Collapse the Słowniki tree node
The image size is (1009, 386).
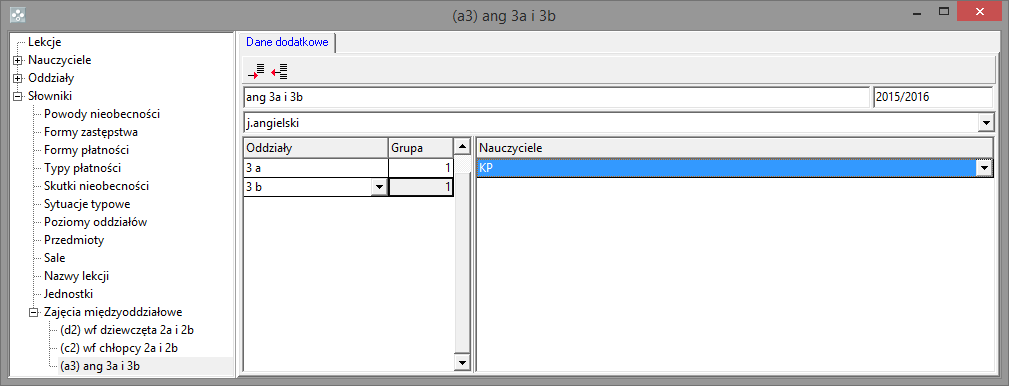[x=17, y=96]
